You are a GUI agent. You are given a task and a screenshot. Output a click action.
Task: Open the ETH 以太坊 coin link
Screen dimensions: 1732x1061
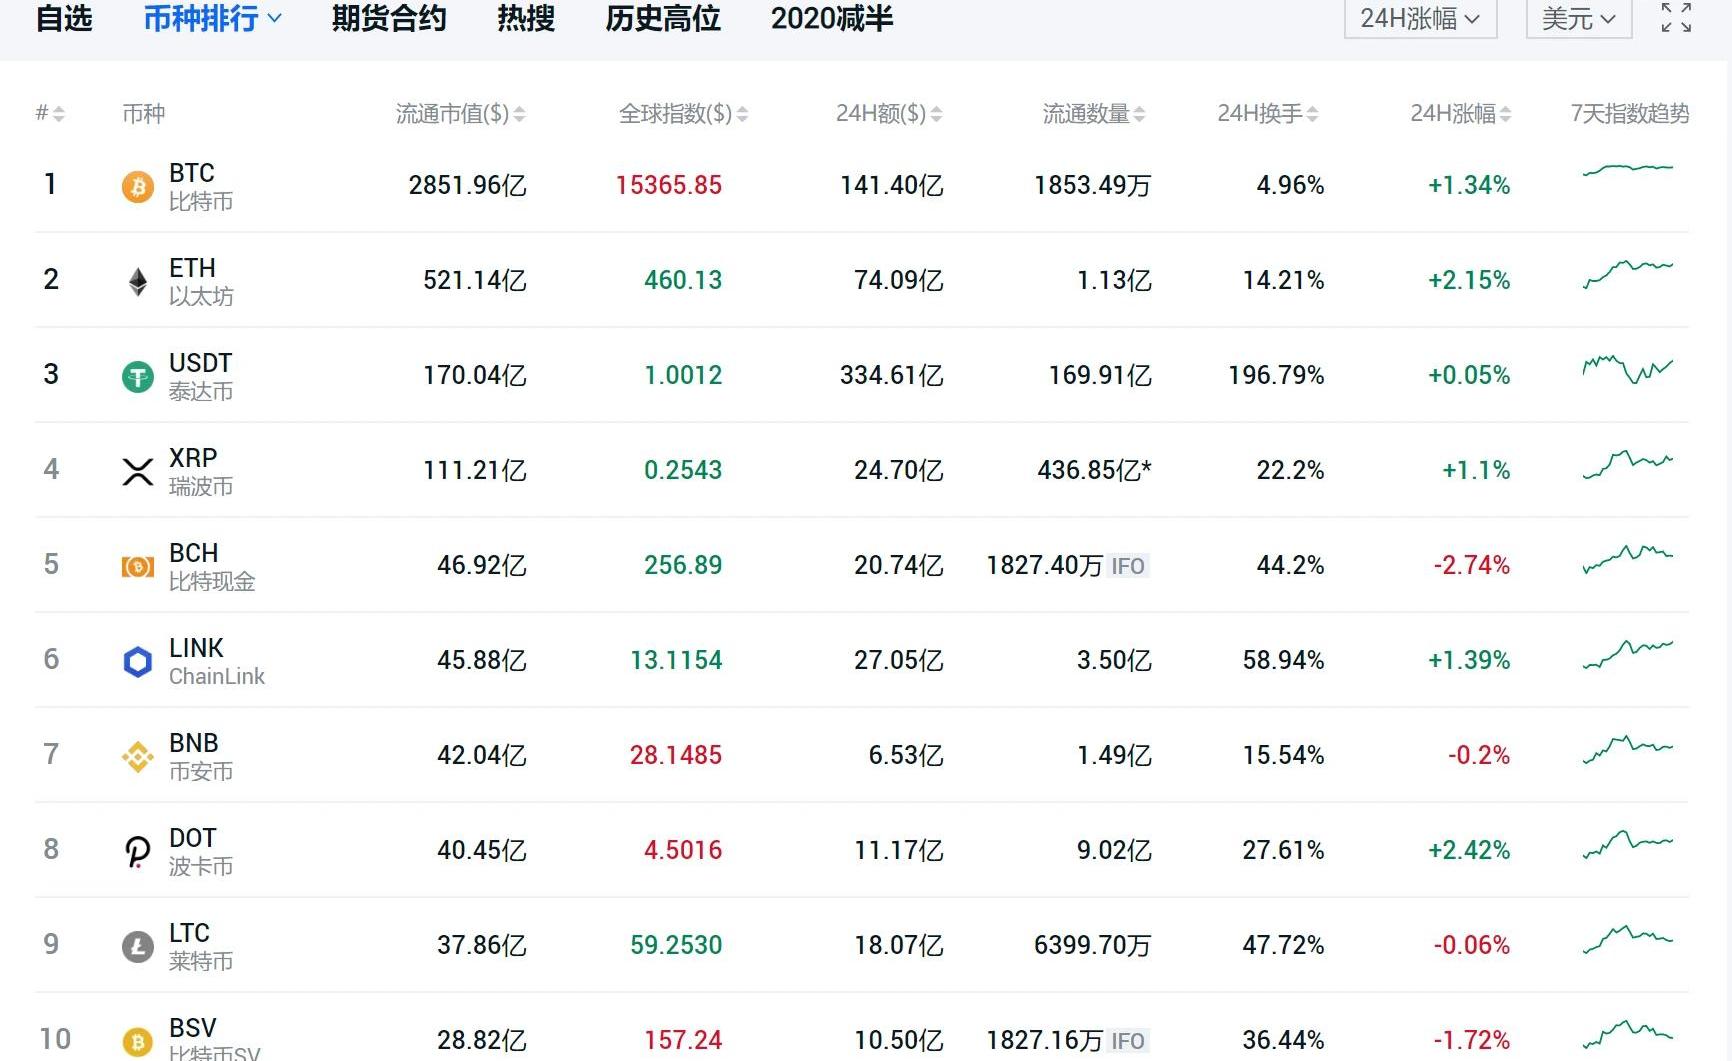click(201, 281)
